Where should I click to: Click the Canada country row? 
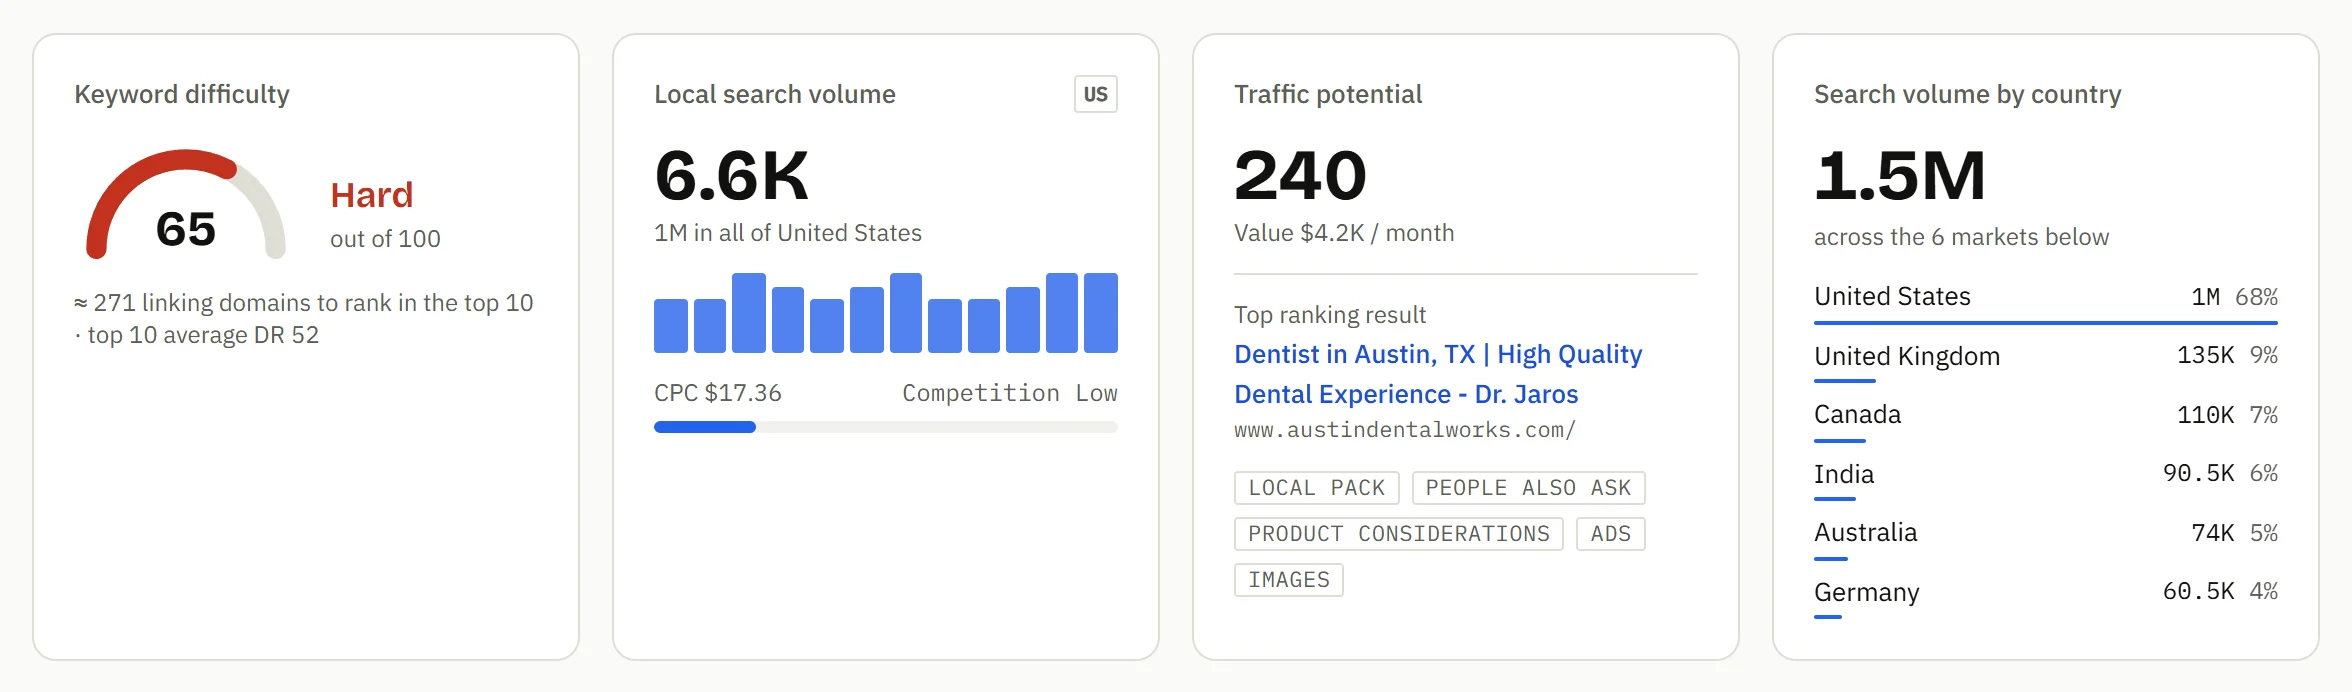pyautogui.click(x=2045, y=421)
